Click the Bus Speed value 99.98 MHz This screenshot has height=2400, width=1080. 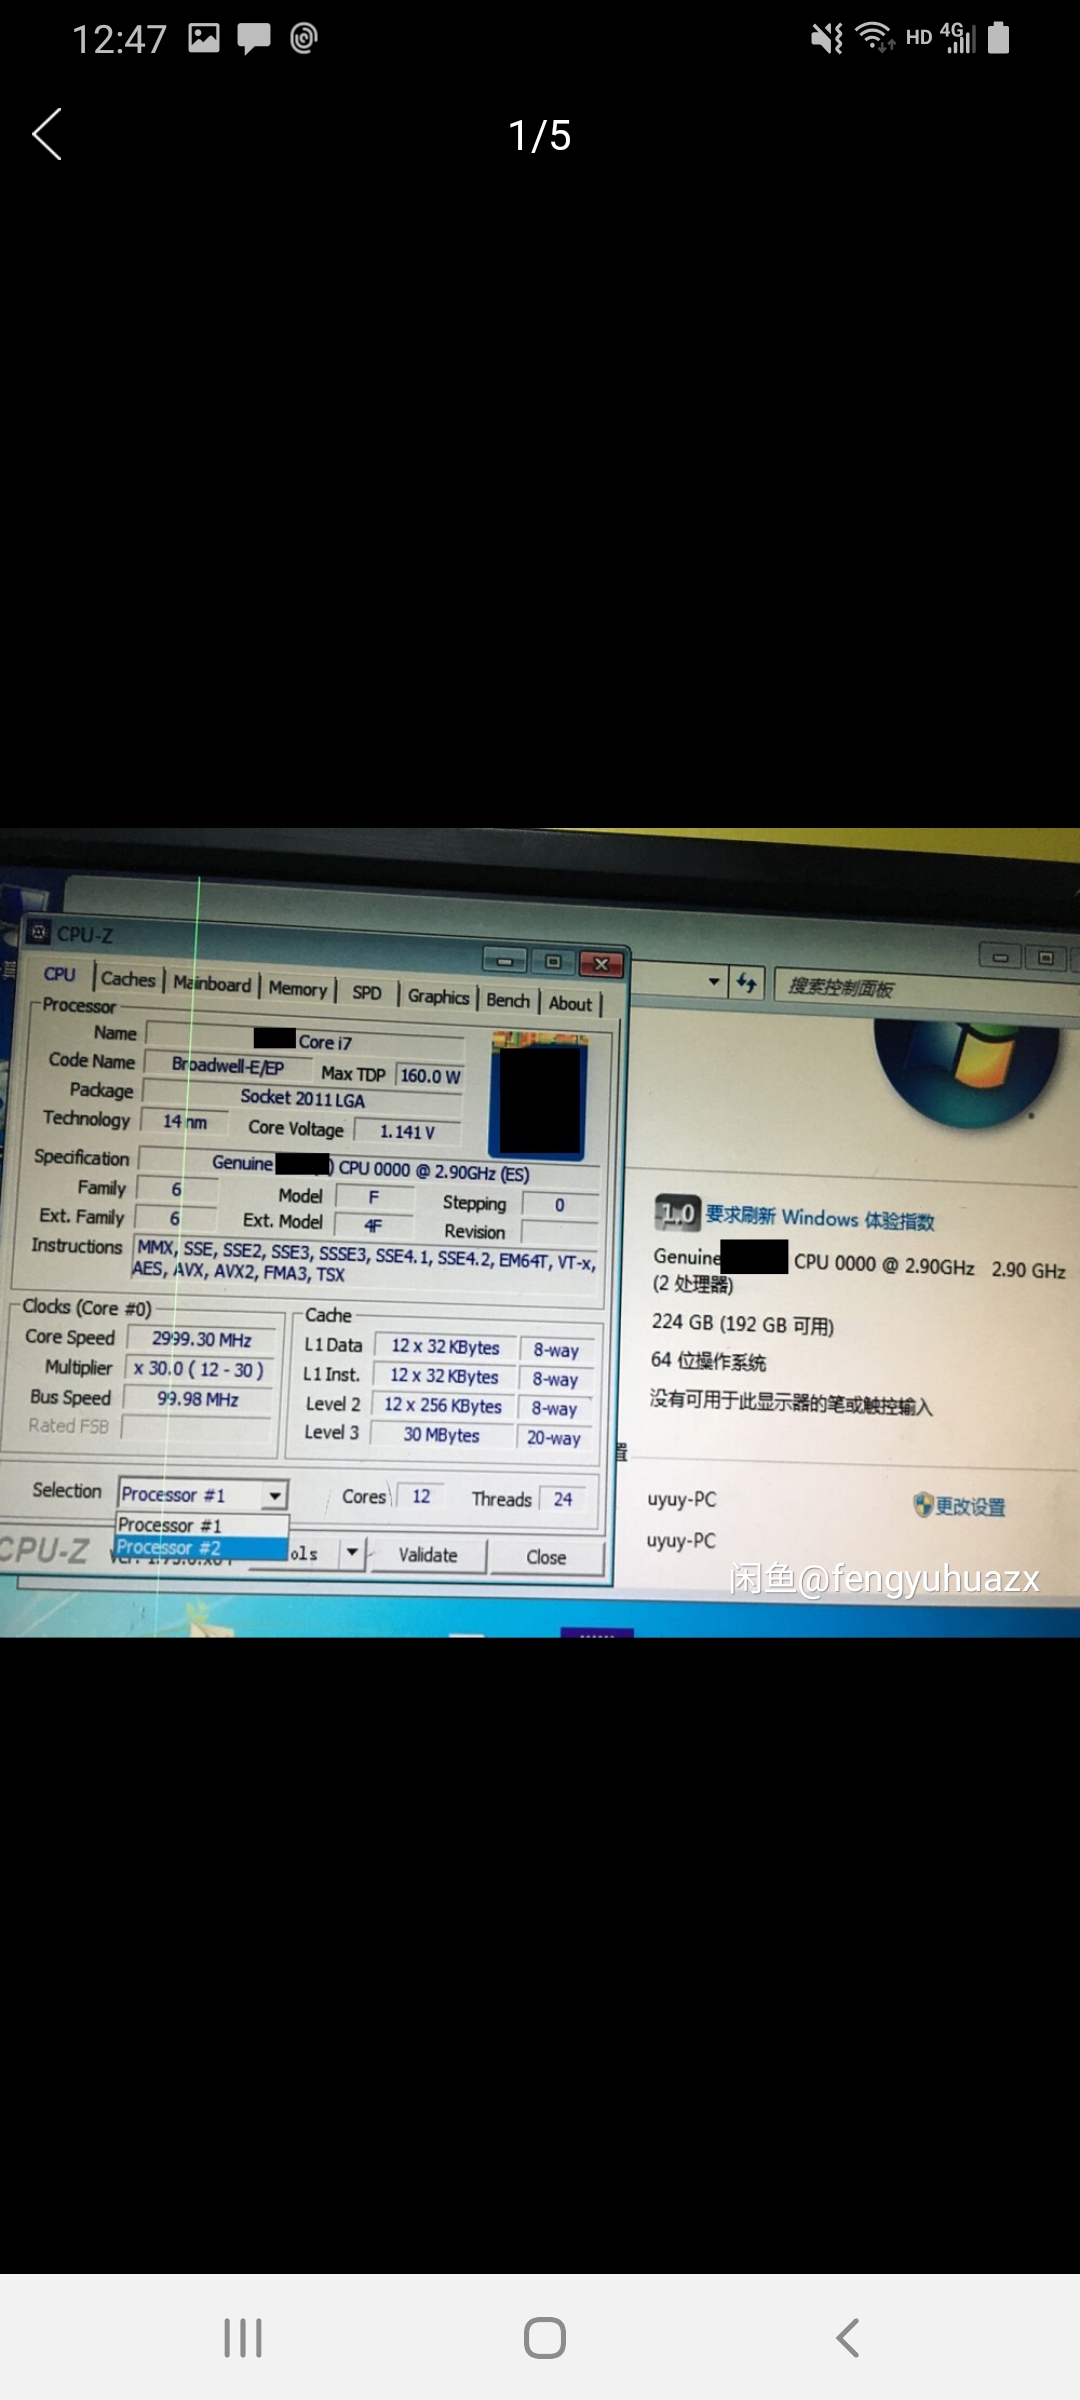197,1399
